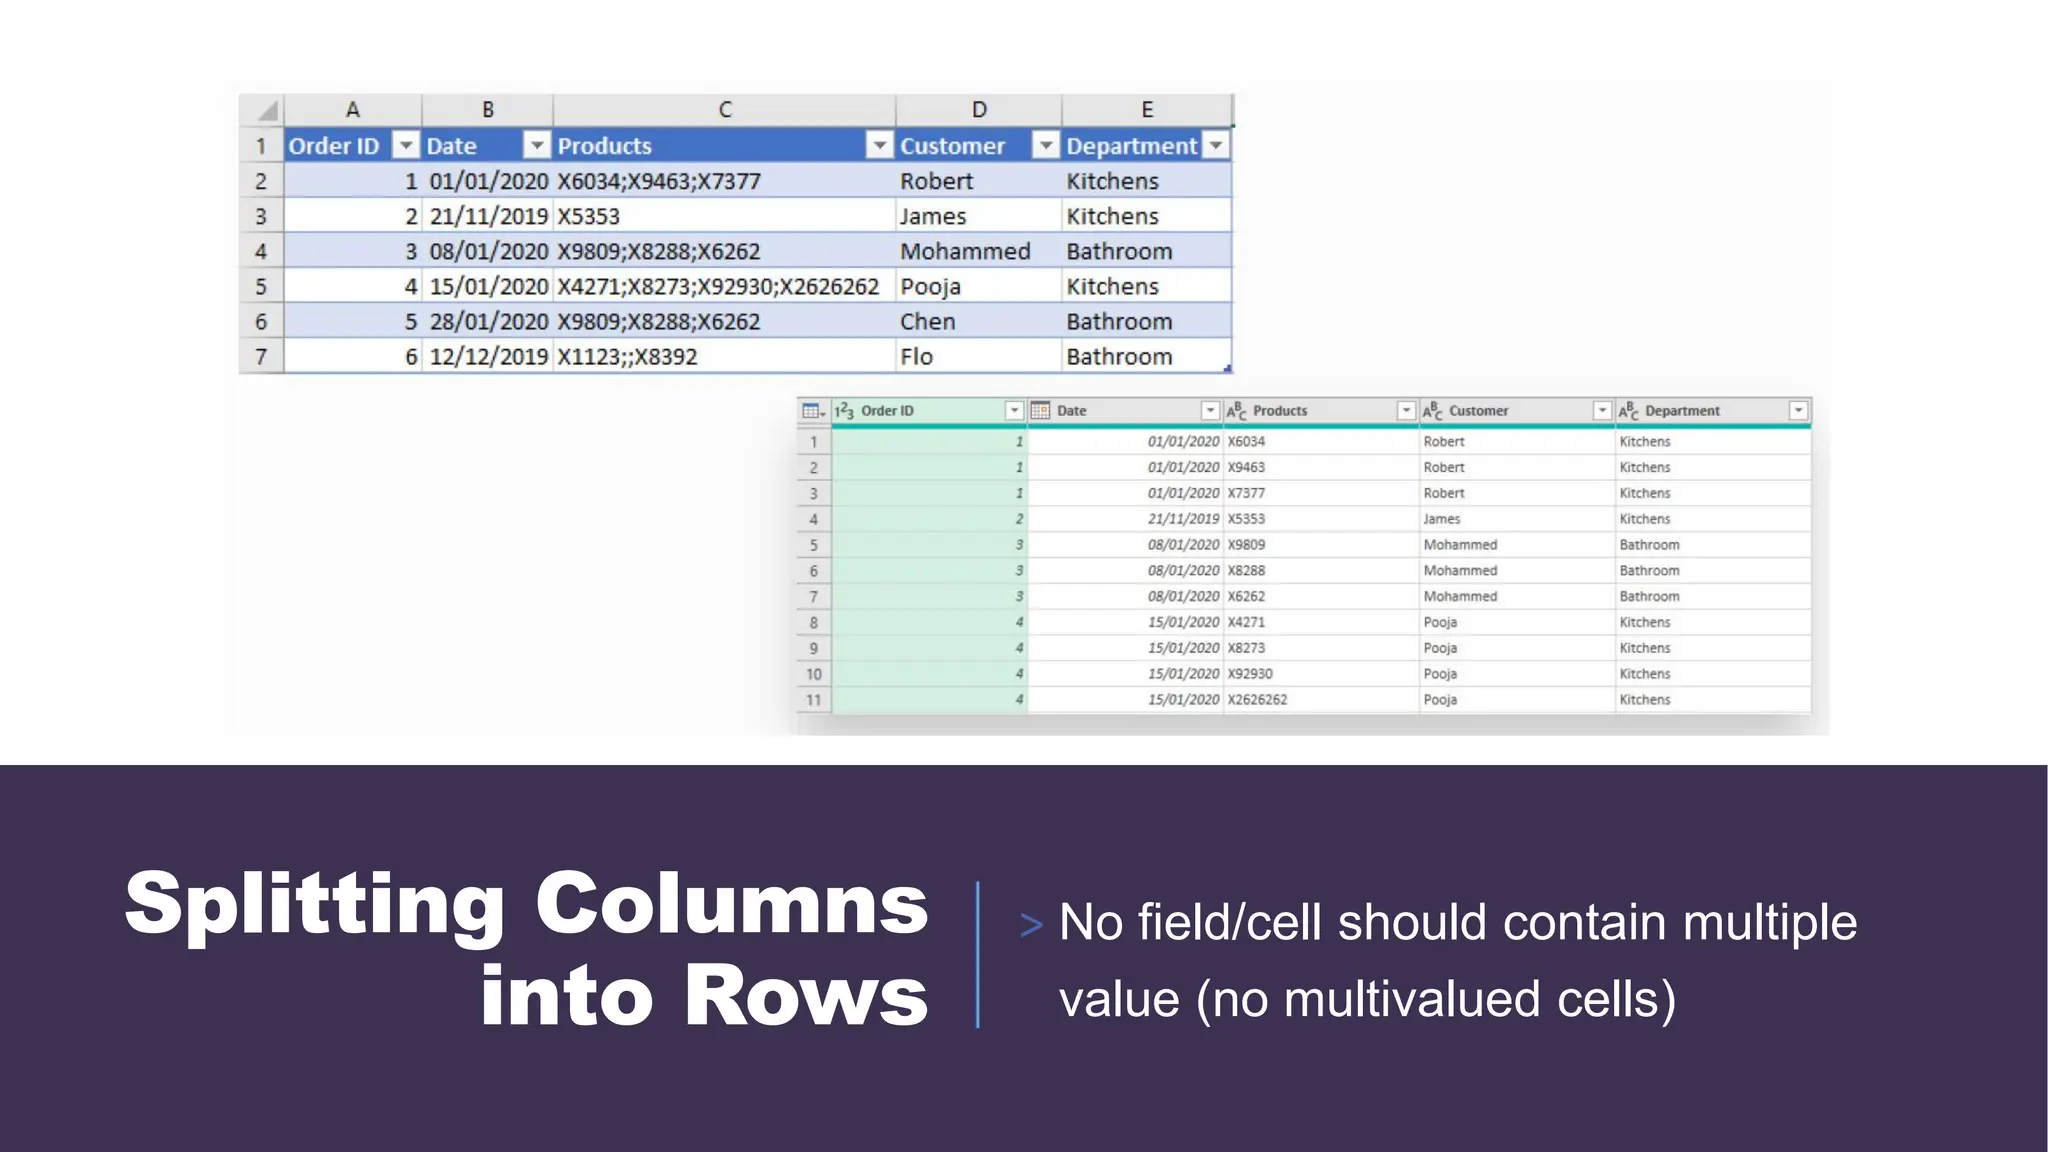Select Power Query row number 1
Image resolution: width=2048 pixels, height=1152 pixels.
coord(814,441)
